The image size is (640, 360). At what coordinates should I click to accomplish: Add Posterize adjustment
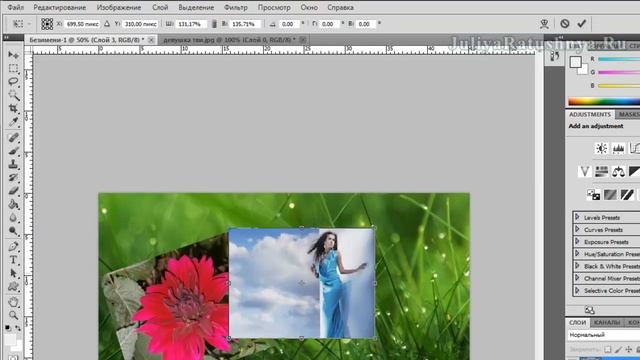(610, 195)
